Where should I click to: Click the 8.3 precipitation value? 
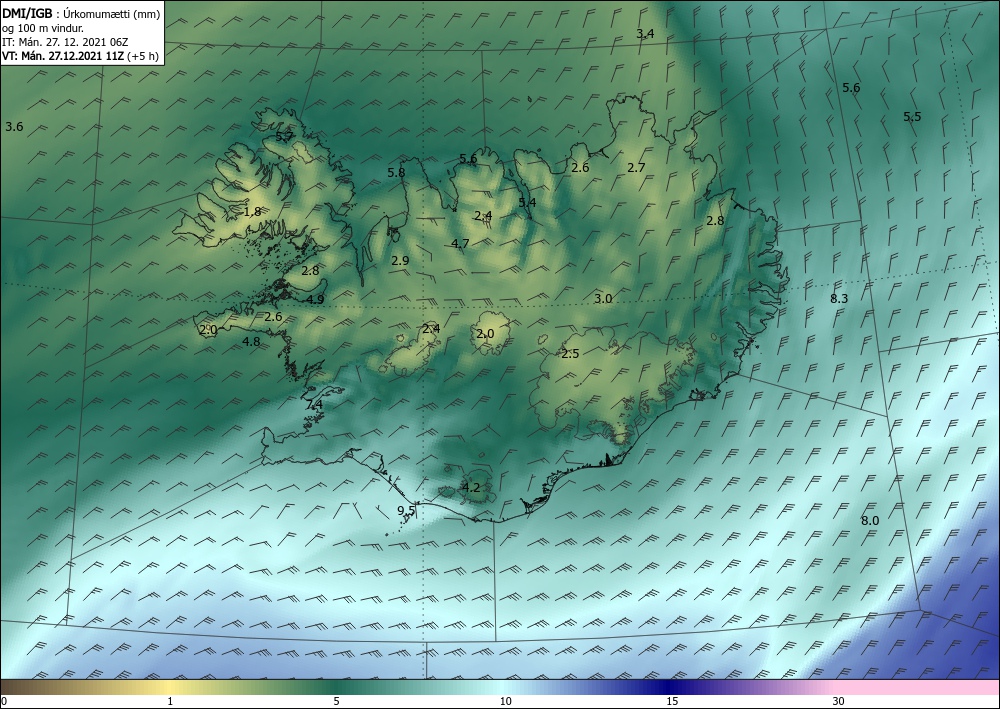pyautogui.click(x=839, y=299)
